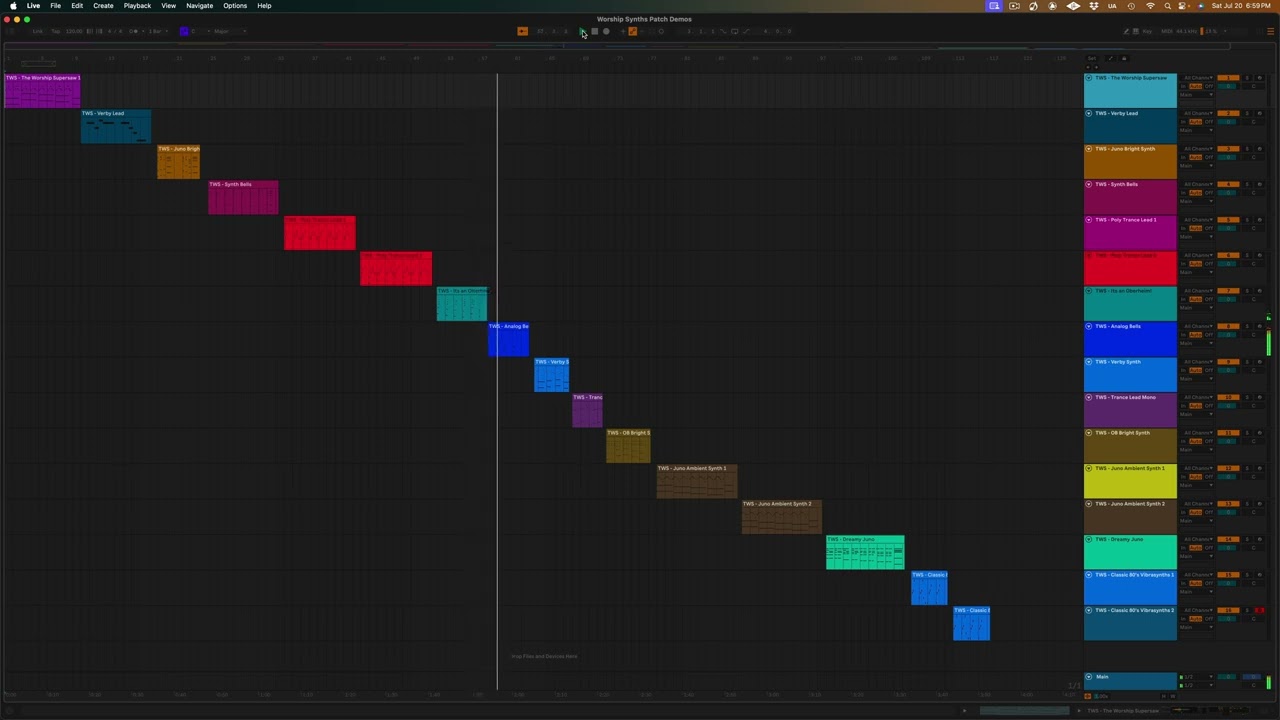This screenshot has width=1280, height=720.
Task: Unfold the TWS - Dreamy Juno track
Action: pyautogui.click(x=1089, y=539)
